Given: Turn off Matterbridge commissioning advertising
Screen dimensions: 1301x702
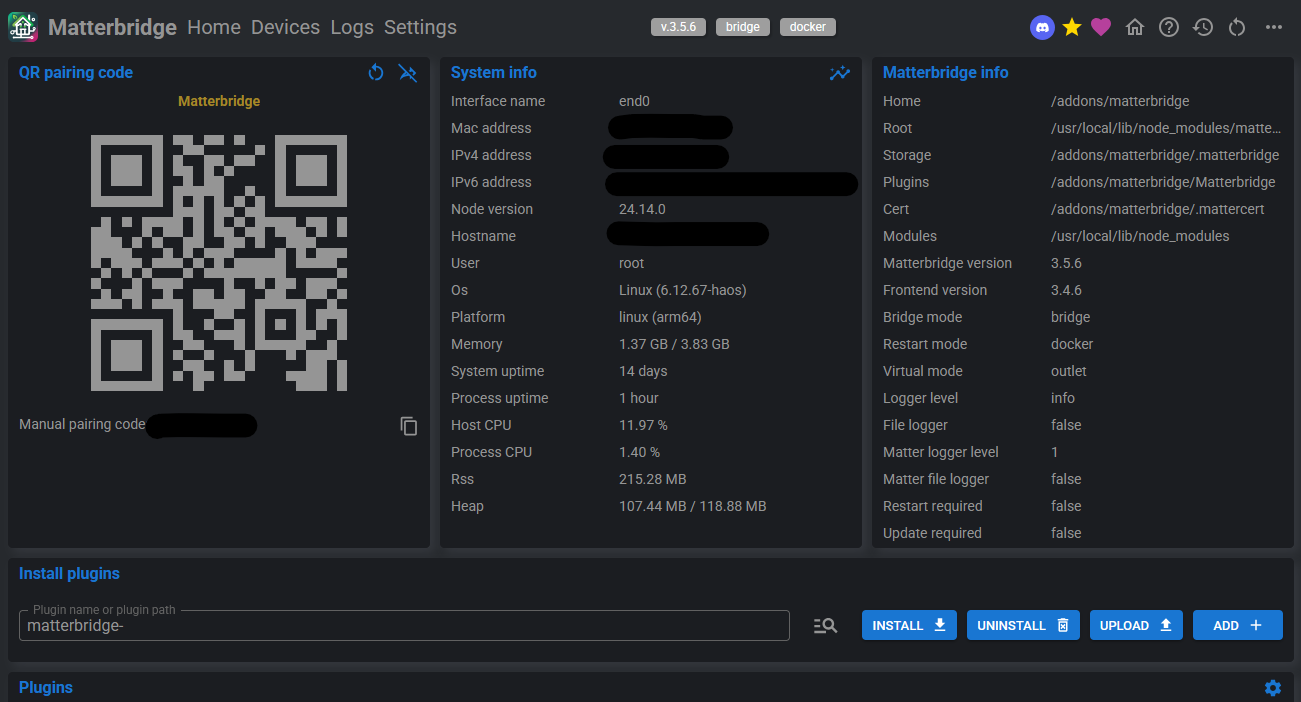Looking at the screenshot, I should coord(407,72).
